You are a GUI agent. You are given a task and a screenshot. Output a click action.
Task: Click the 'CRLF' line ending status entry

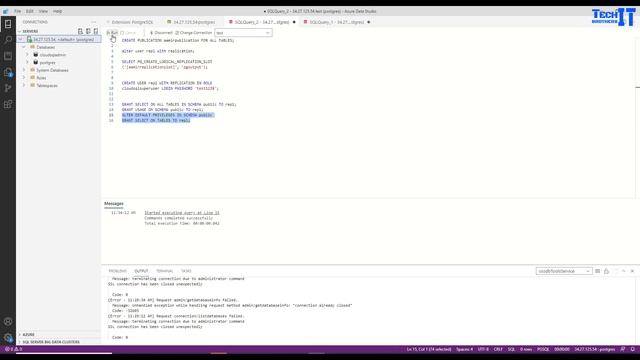coord(498,349)
